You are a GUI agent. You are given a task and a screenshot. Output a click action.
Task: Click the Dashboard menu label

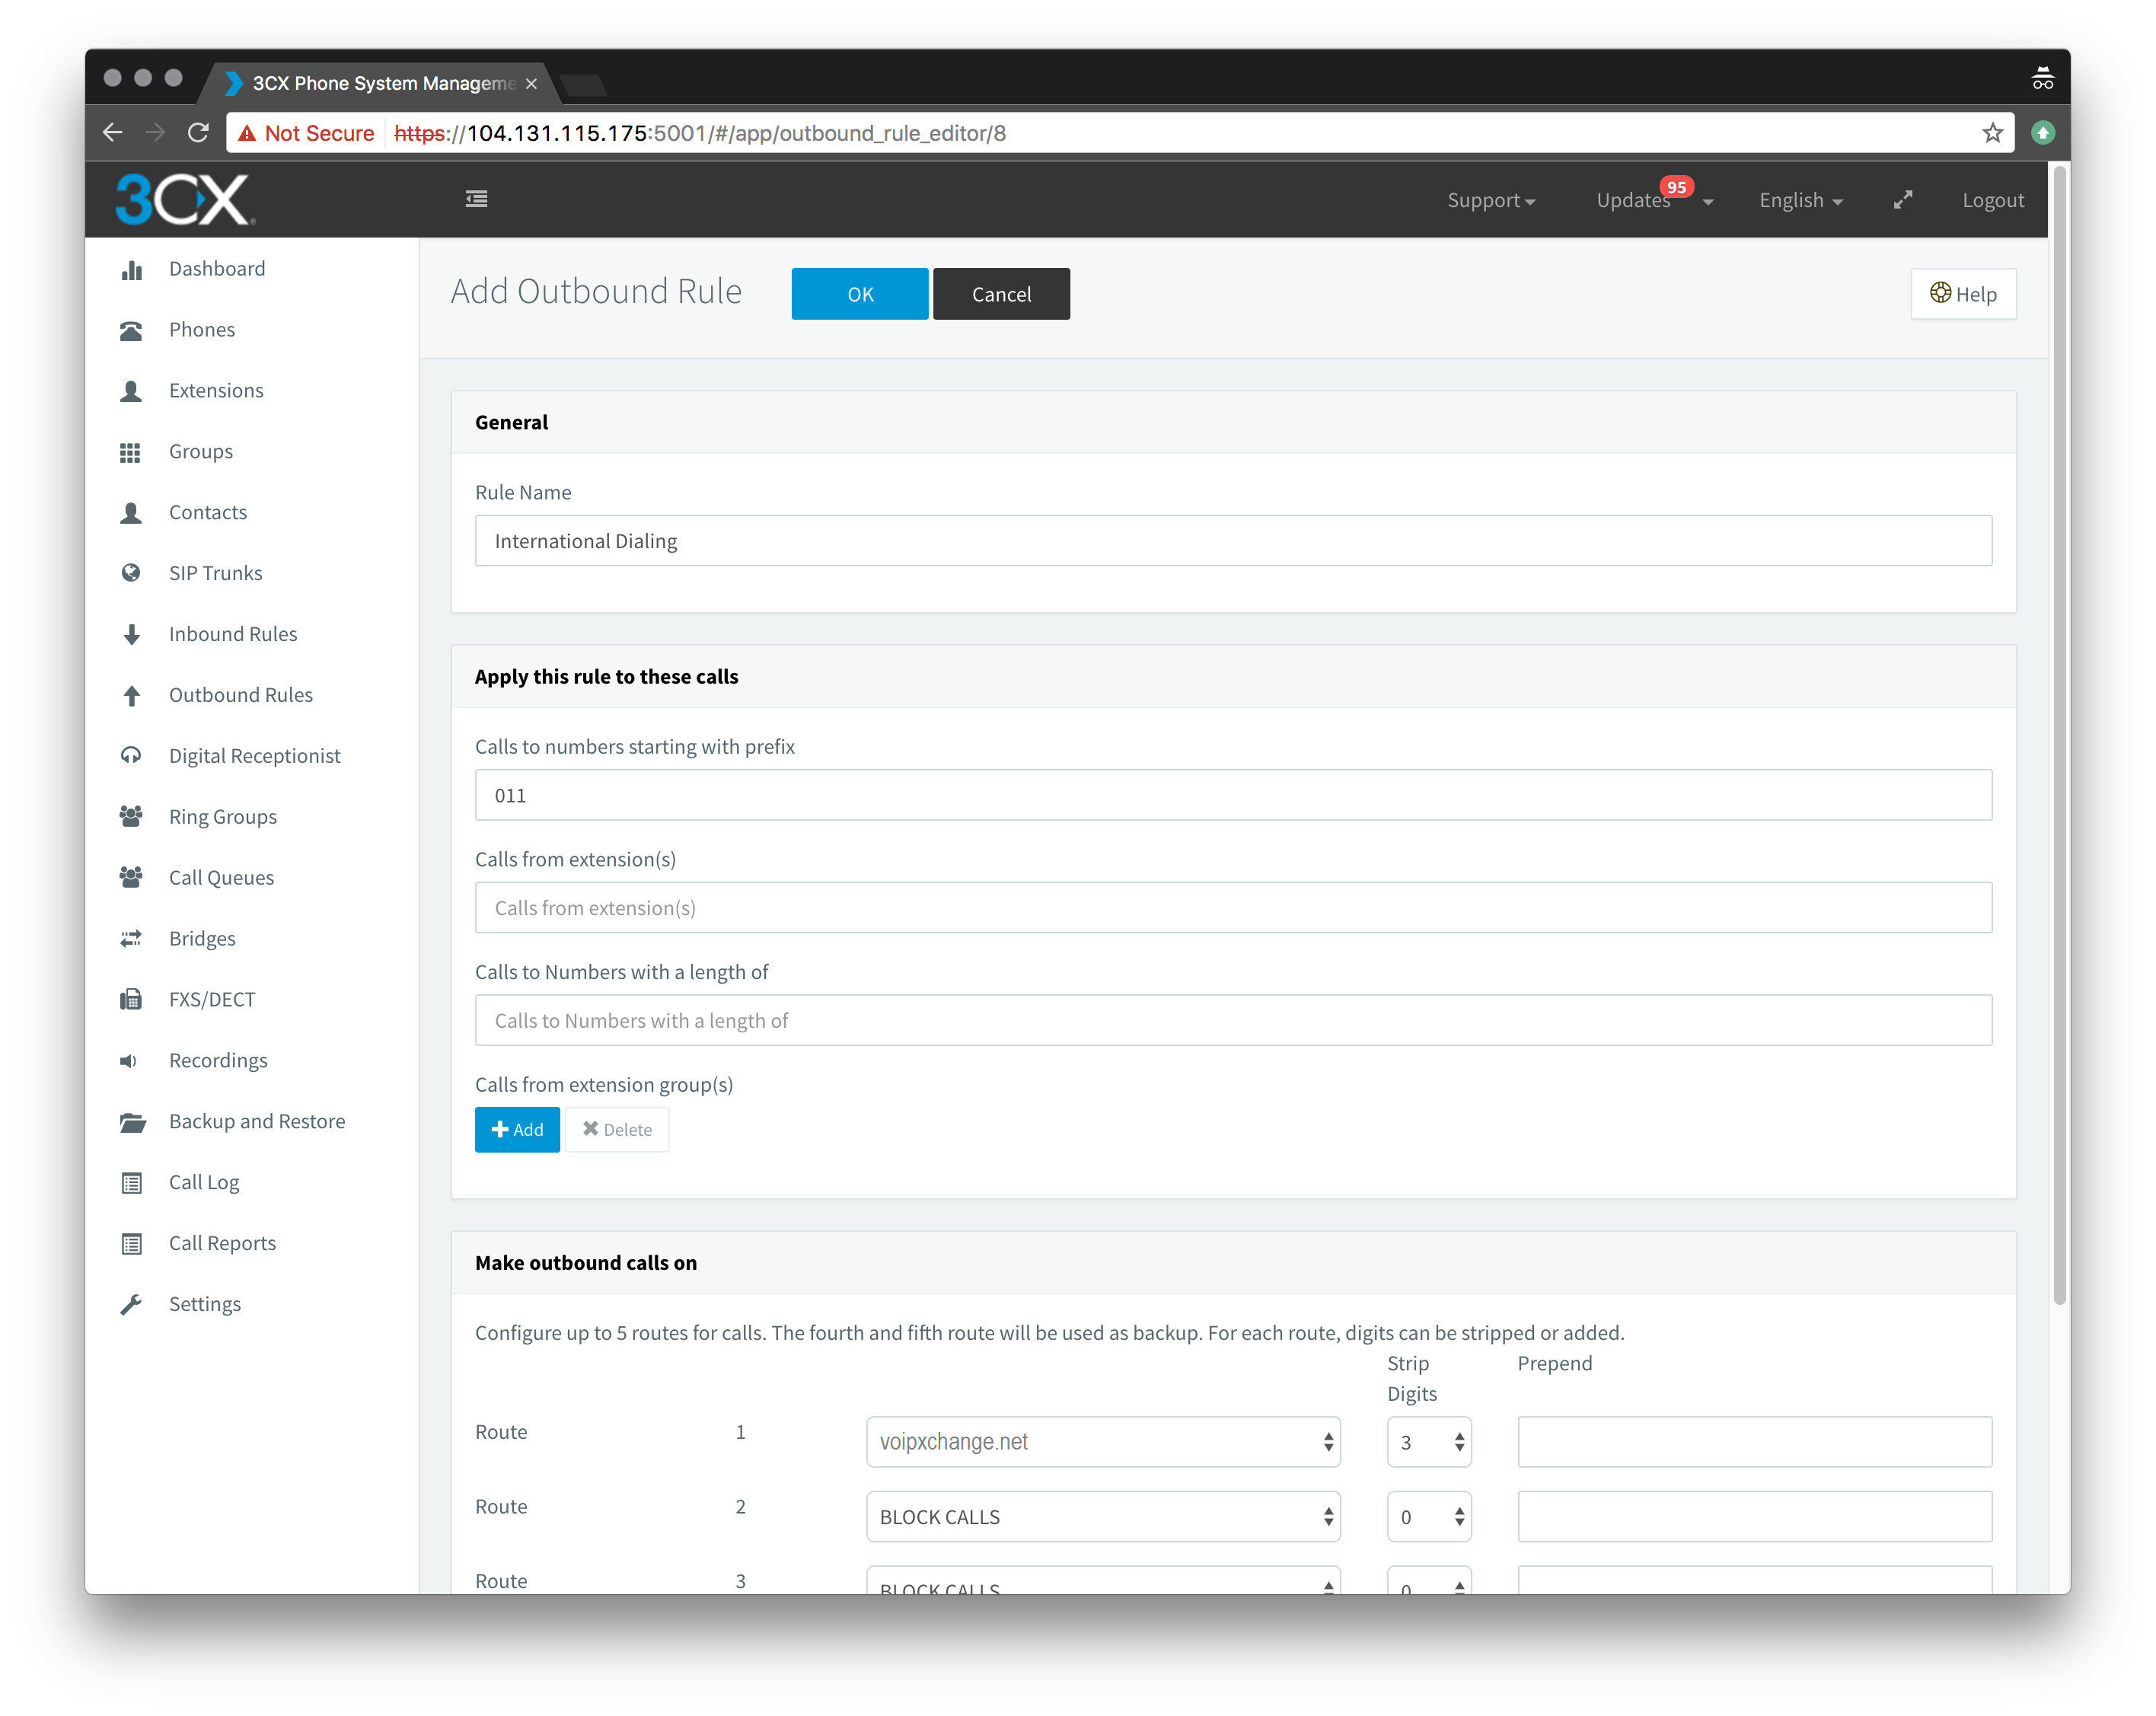point(217,269)
